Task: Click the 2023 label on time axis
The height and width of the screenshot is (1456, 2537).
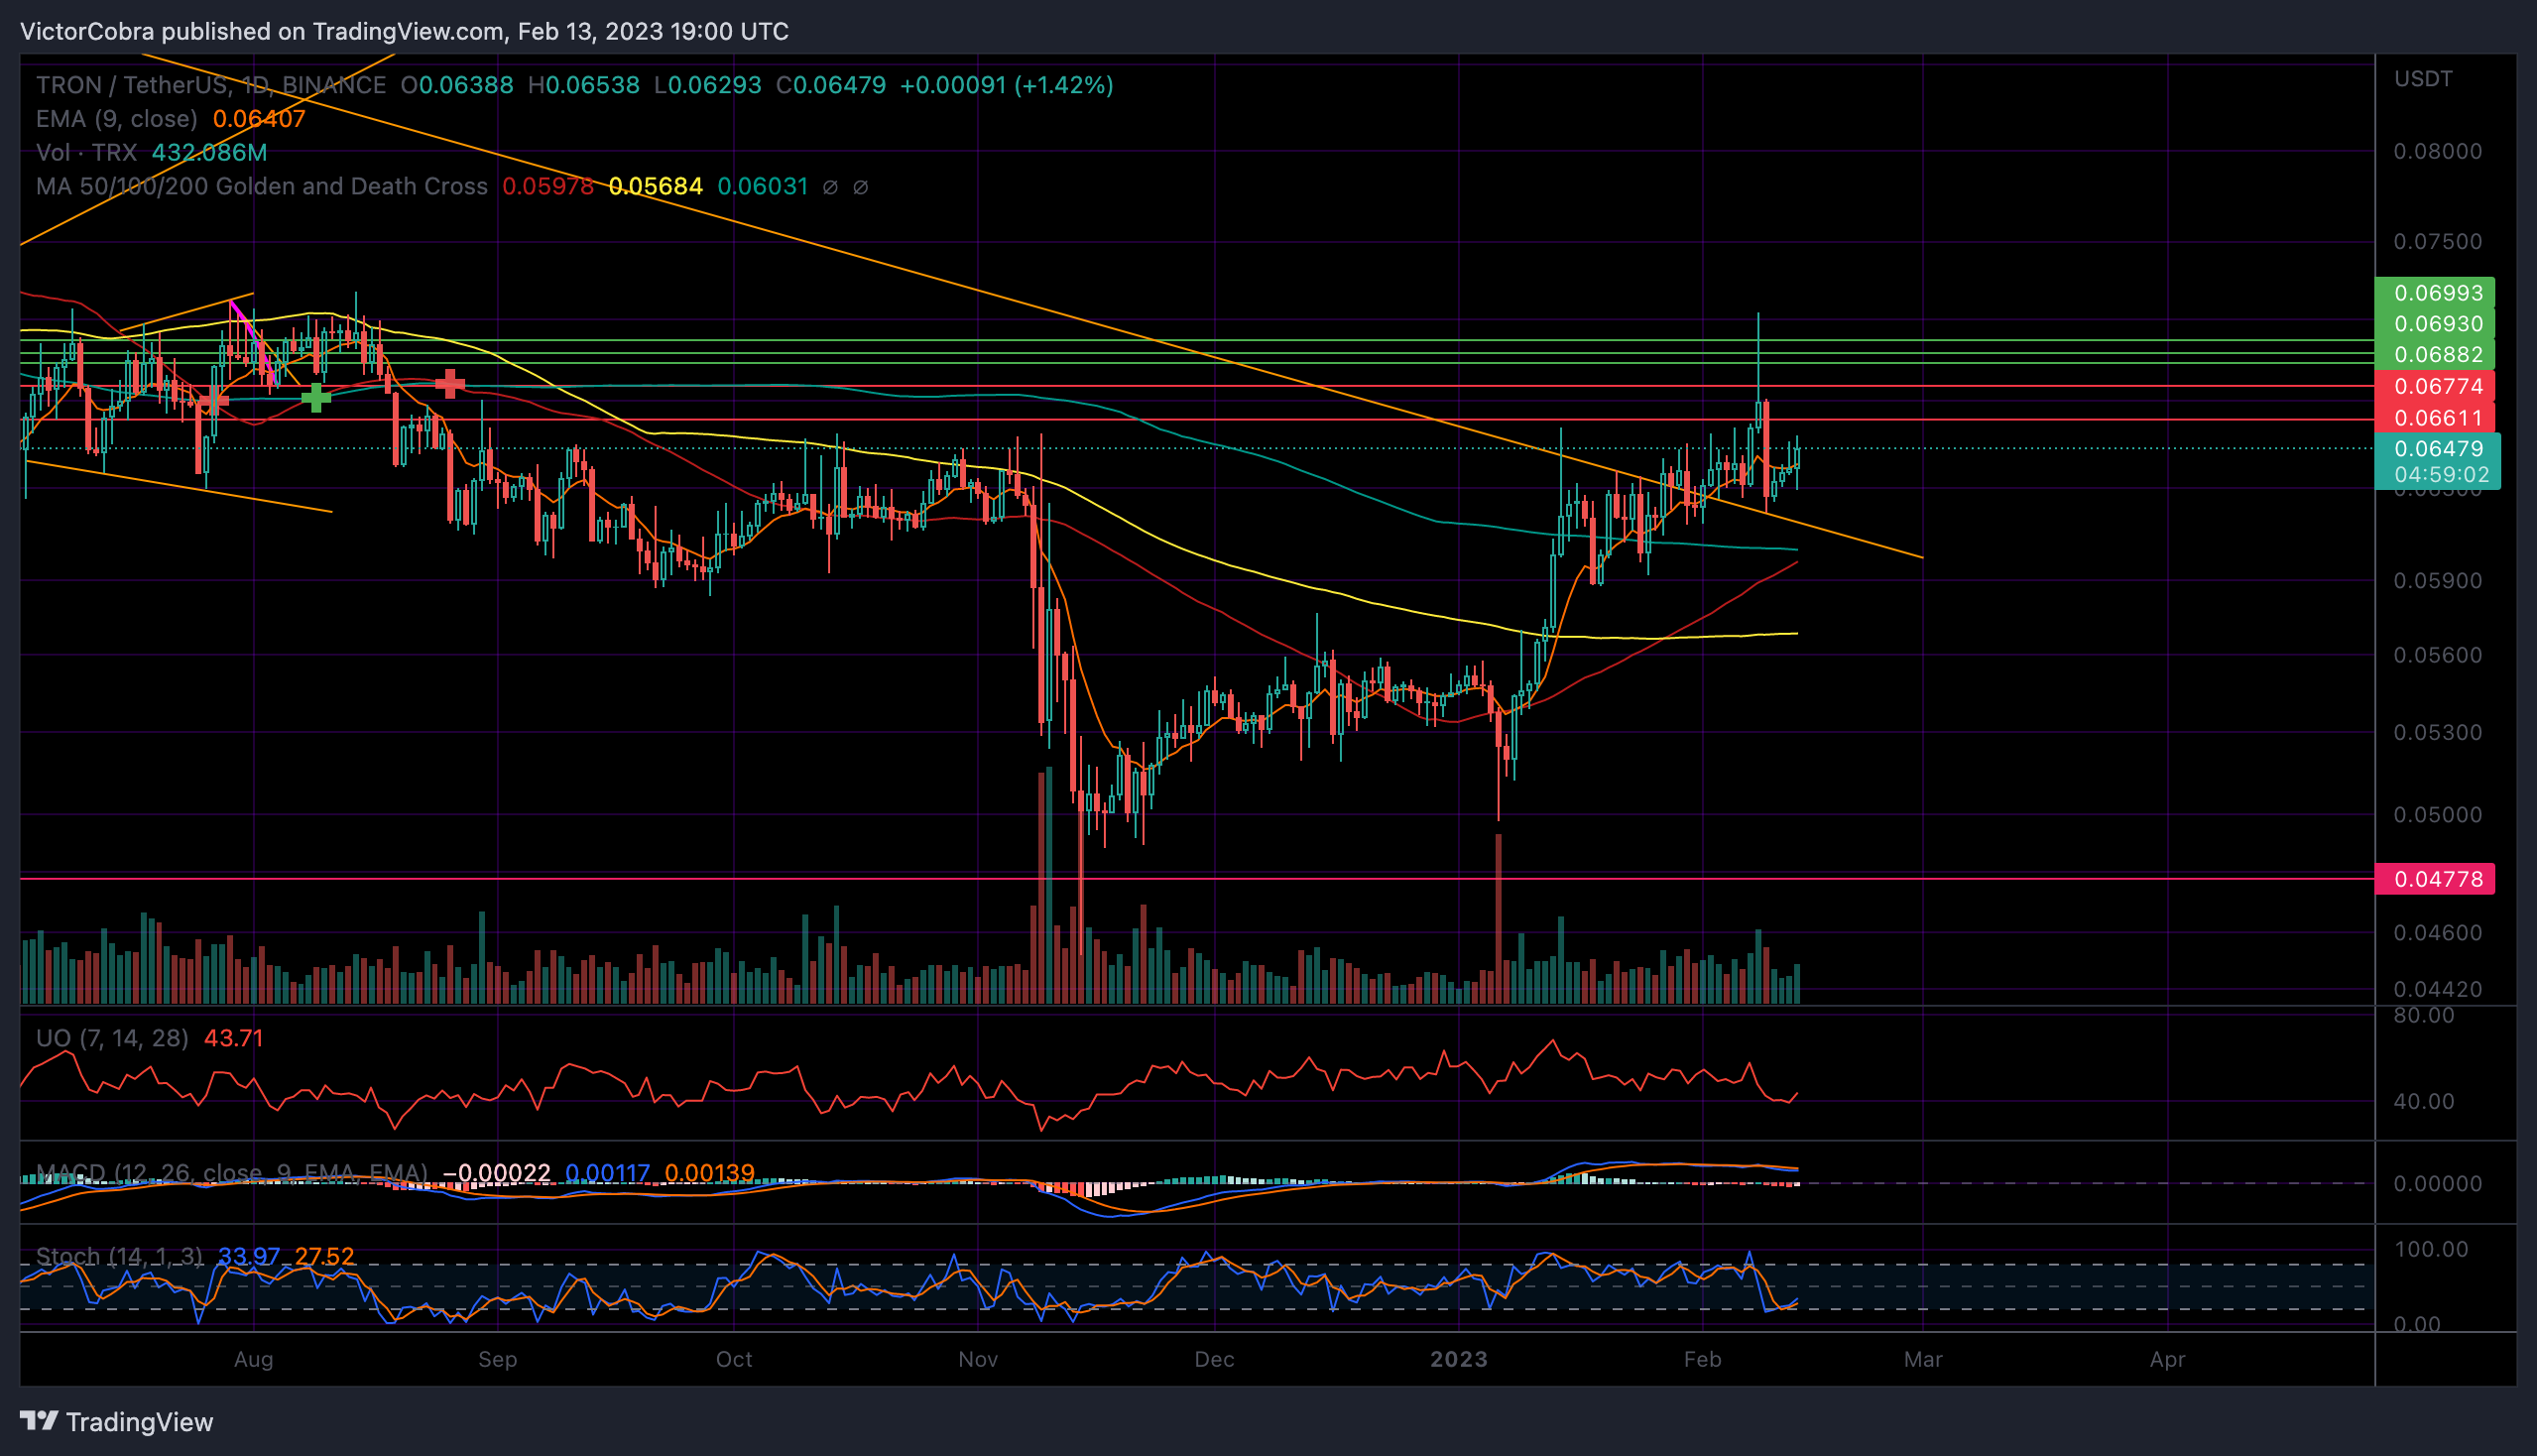Action: [x=1459, y=1360]
